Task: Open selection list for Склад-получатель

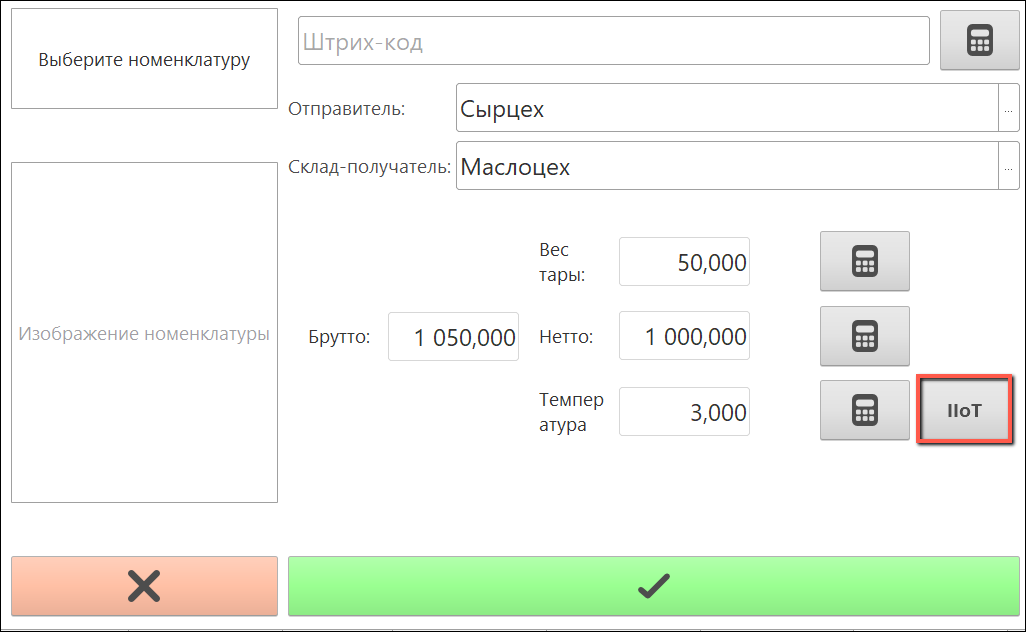Action: coord(1008,166)
